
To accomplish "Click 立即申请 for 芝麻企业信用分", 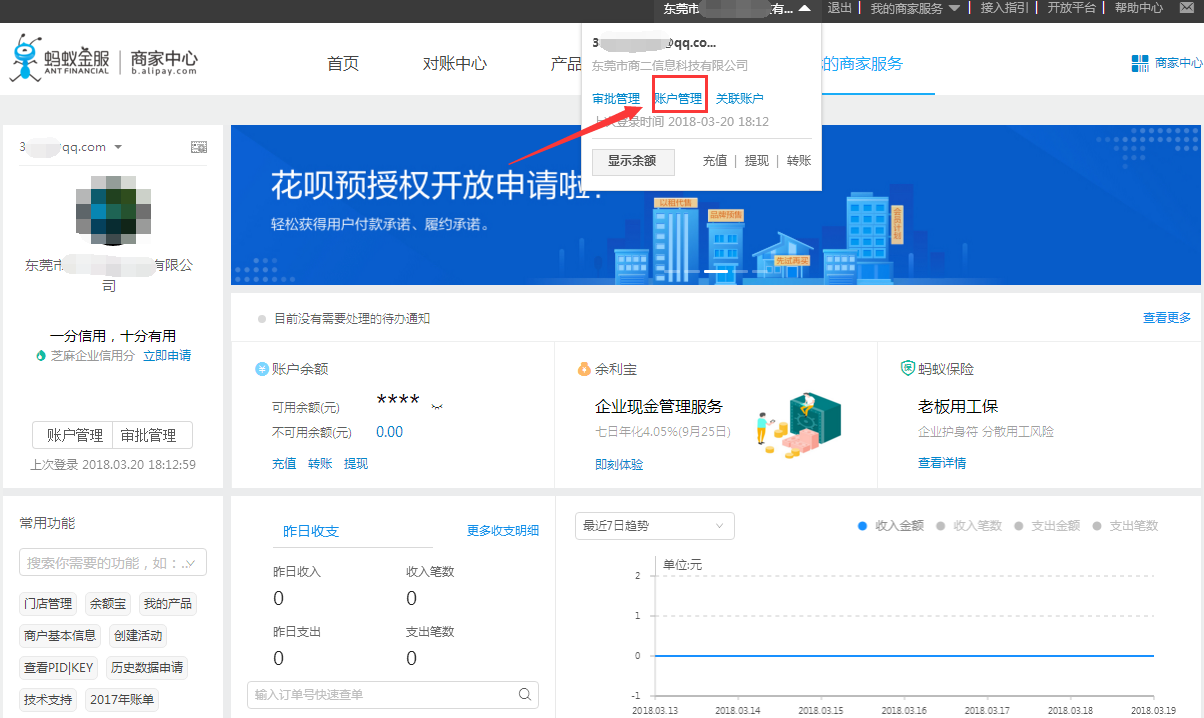I will (x=167, y=355).
